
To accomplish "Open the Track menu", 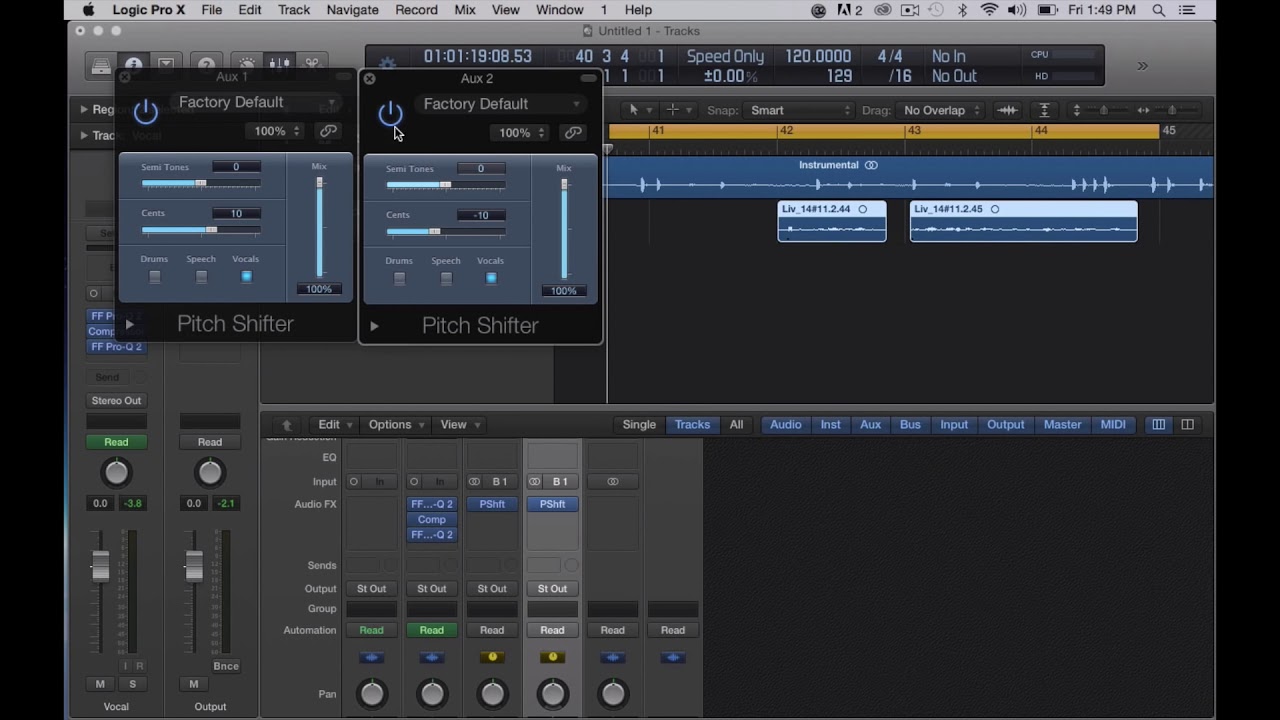I will (x=294, y=10).
